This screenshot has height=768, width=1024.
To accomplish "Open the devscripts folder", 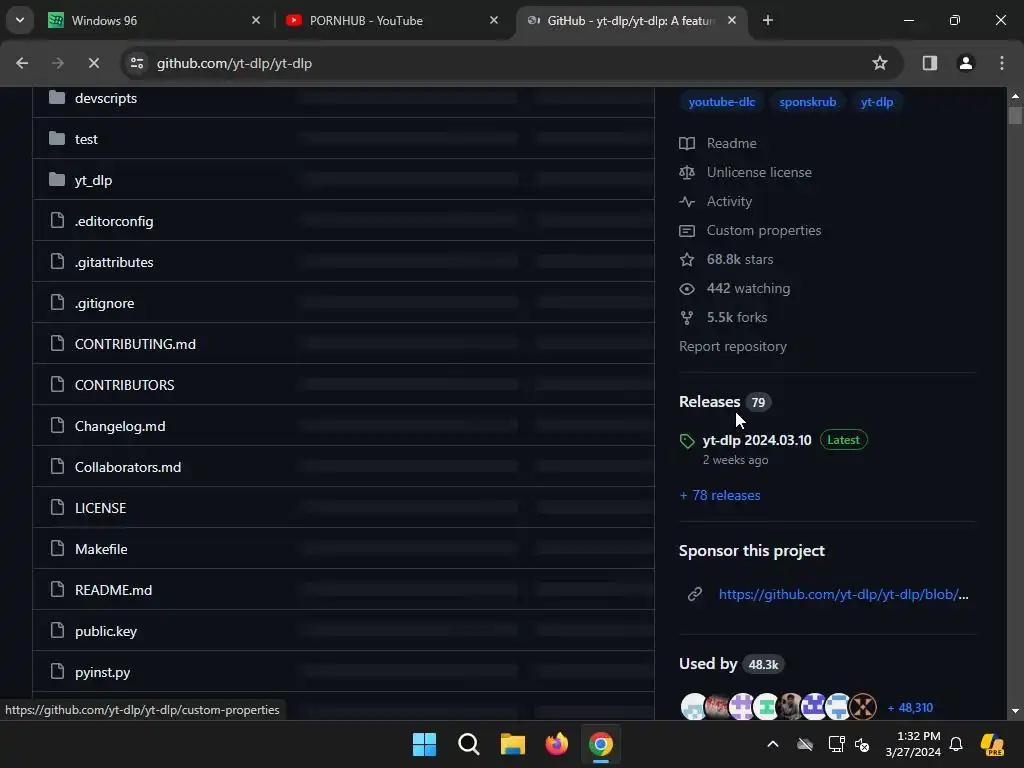I will (106, 98).
